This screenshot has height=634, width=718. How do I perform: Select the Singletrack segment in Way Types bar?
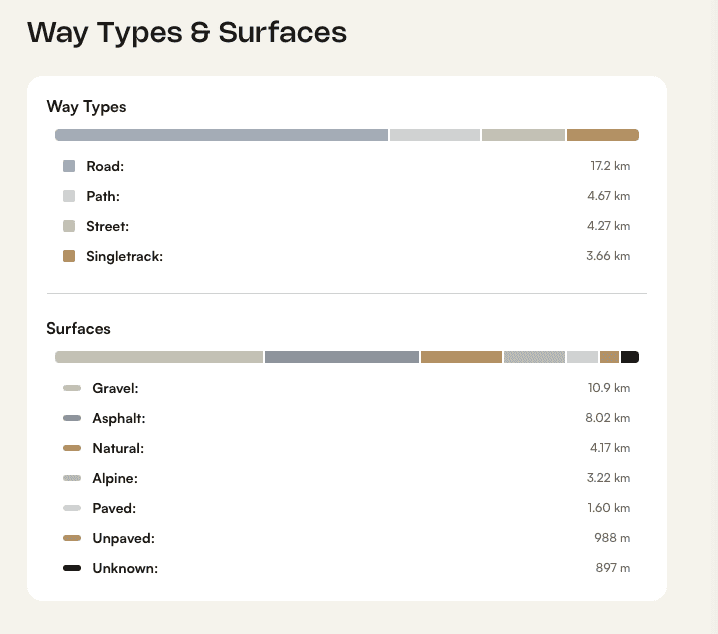pos(603,135)
